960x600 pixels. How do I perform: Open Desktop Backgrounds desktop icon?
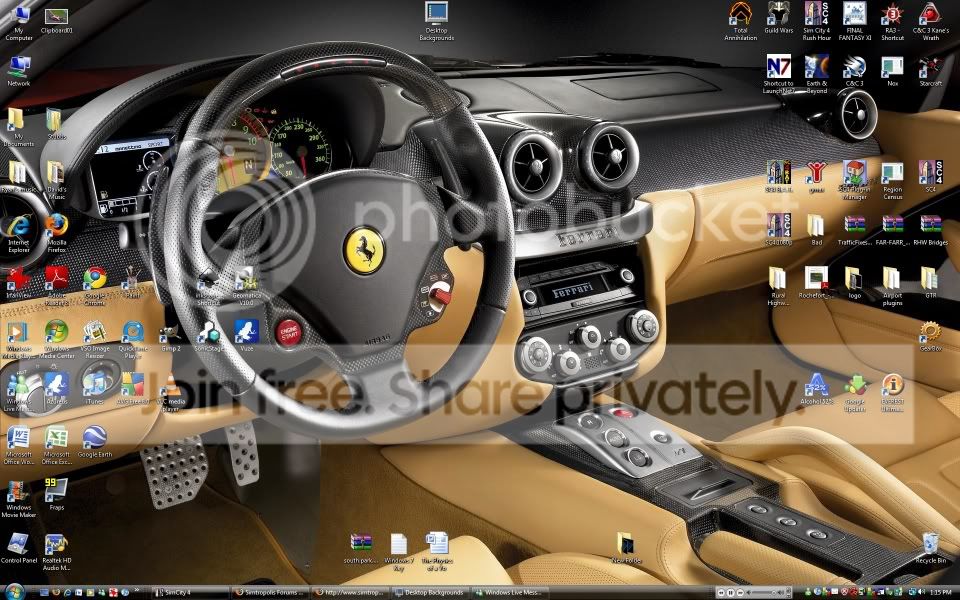437,21
